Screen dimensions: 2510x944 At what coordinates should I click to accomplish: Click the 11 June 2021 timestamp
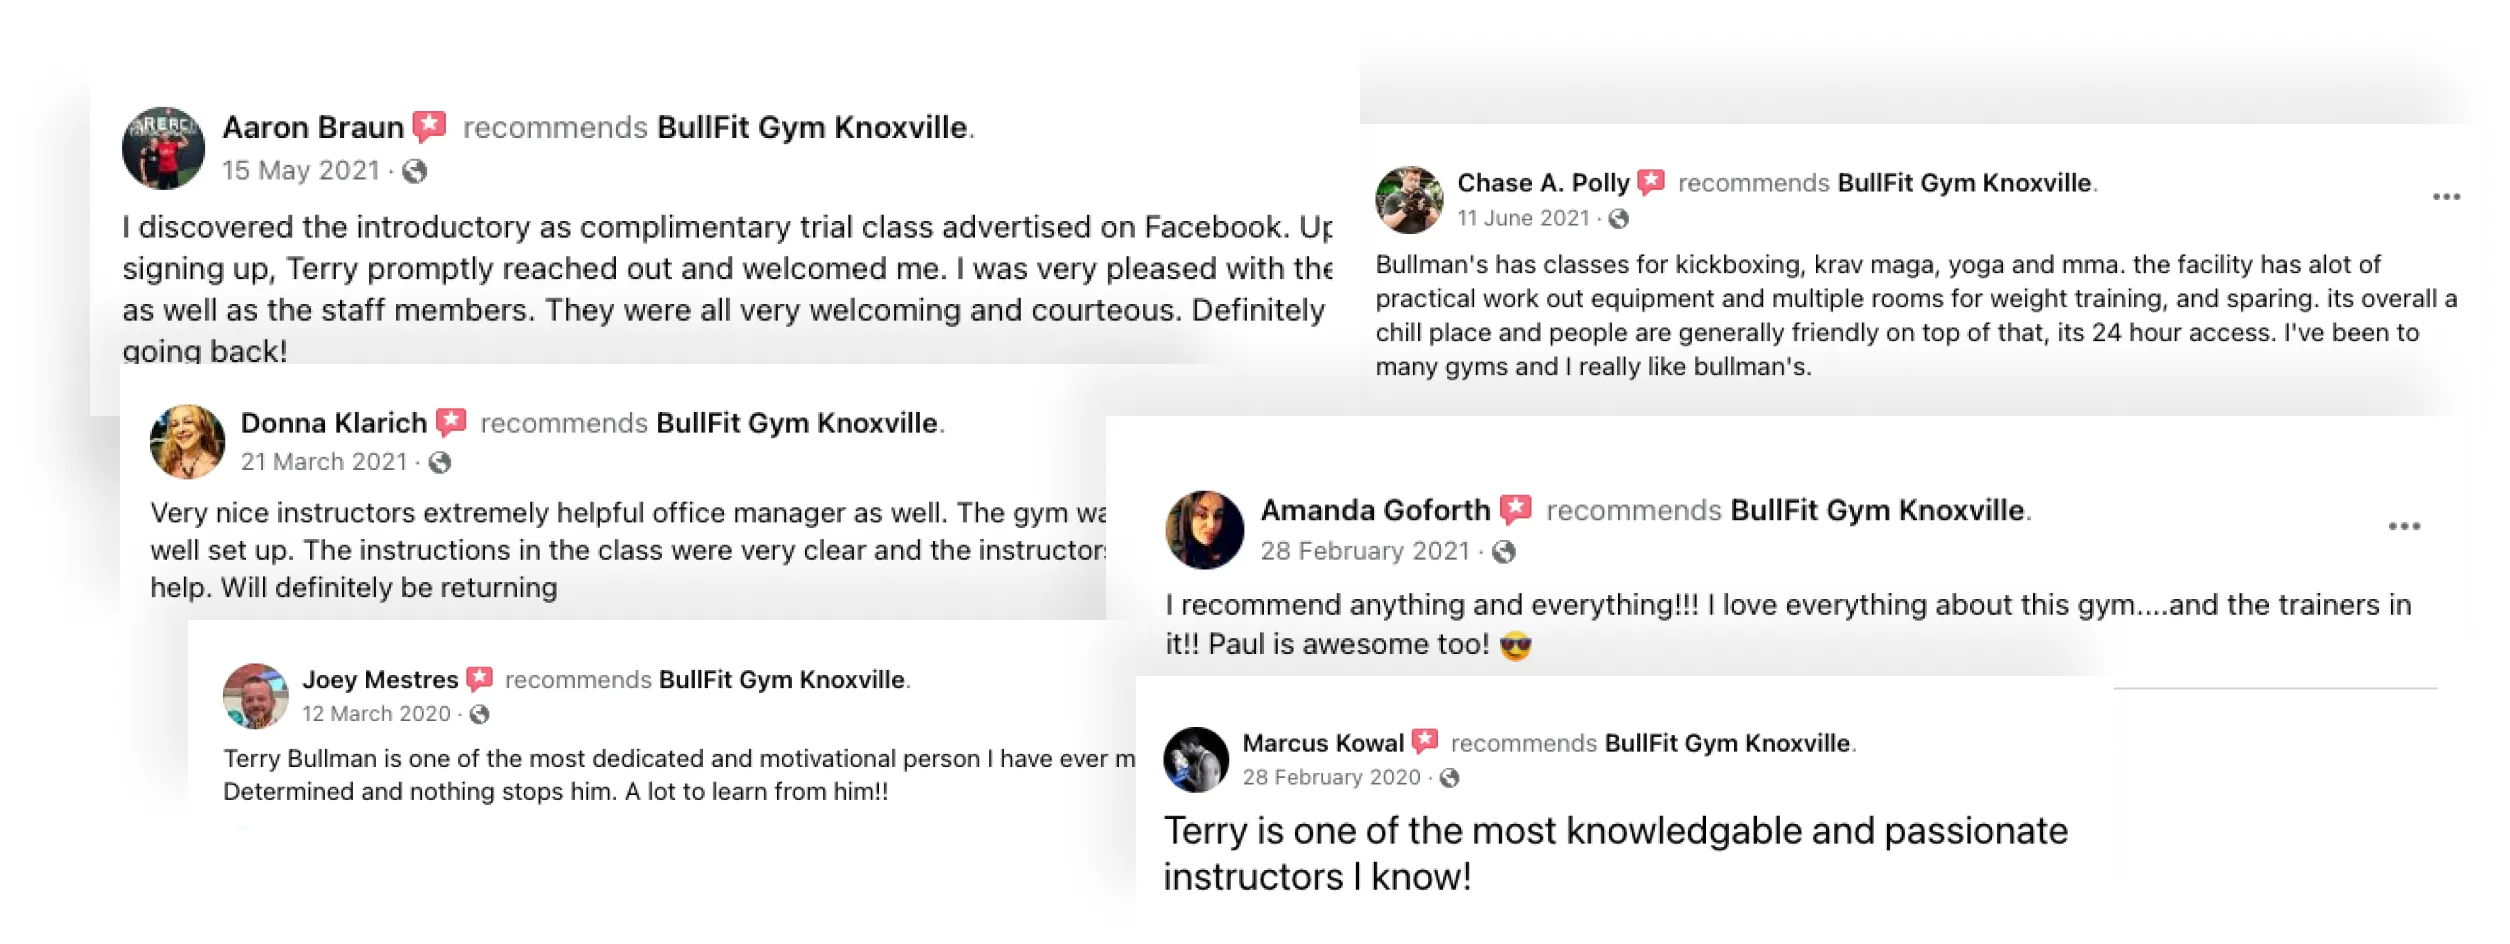(1523, 218)
